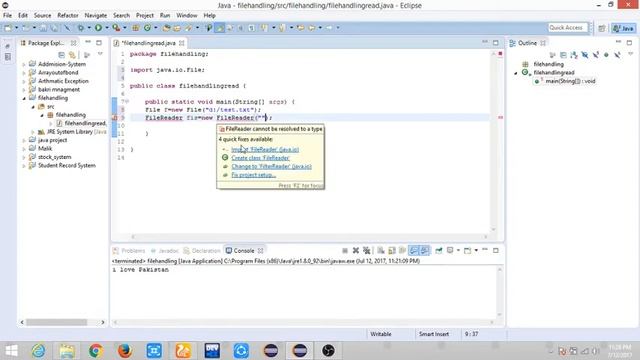
Task: Open dropdown arrow beside Run button
Action: point(107,28)
